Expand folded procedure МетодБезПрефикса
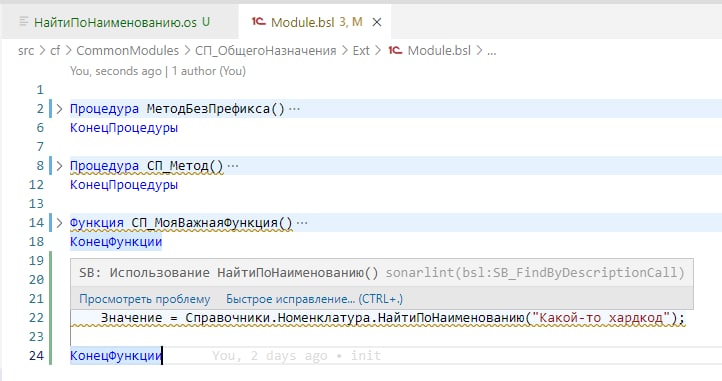The height and width of the screenshot is (381, 722). click(x=59, y=109)
